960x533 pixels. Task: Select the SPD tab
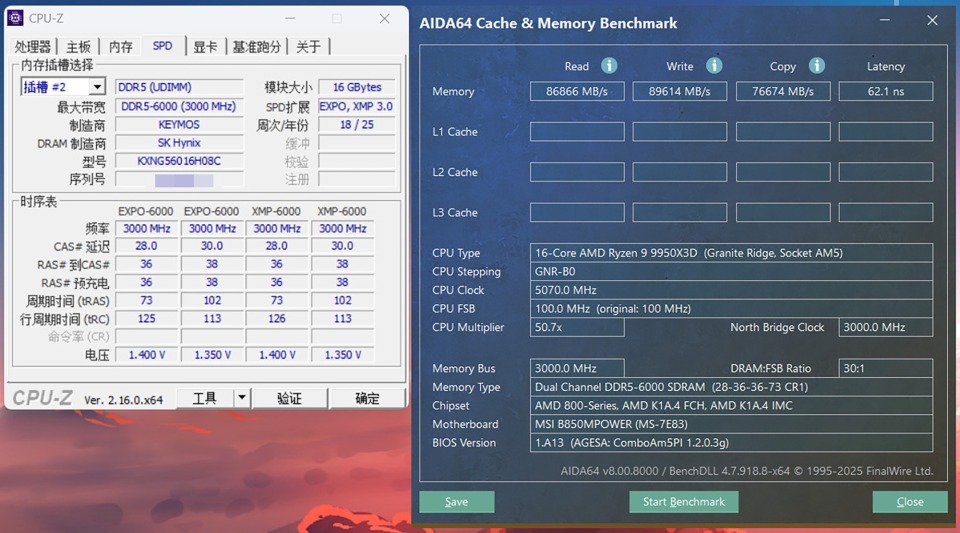[x=163, y=46]
